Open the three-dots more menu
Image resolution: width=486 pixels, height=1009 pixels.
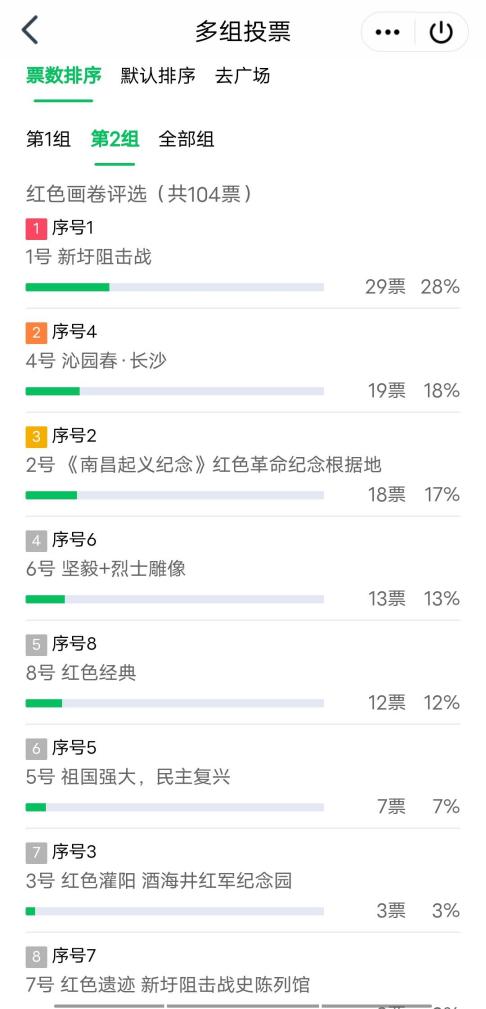pyautogui.click(x=388, y=32)
